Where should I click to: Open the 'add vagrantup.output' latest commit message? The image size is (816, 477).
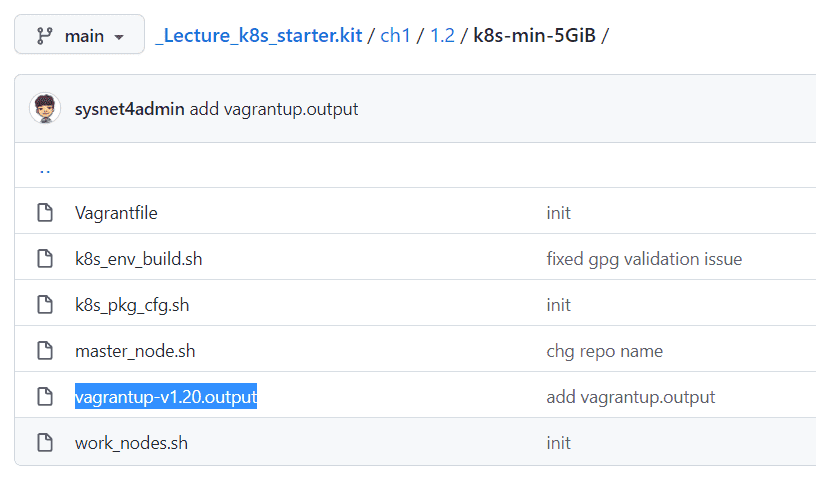click(x=274, y=109)
